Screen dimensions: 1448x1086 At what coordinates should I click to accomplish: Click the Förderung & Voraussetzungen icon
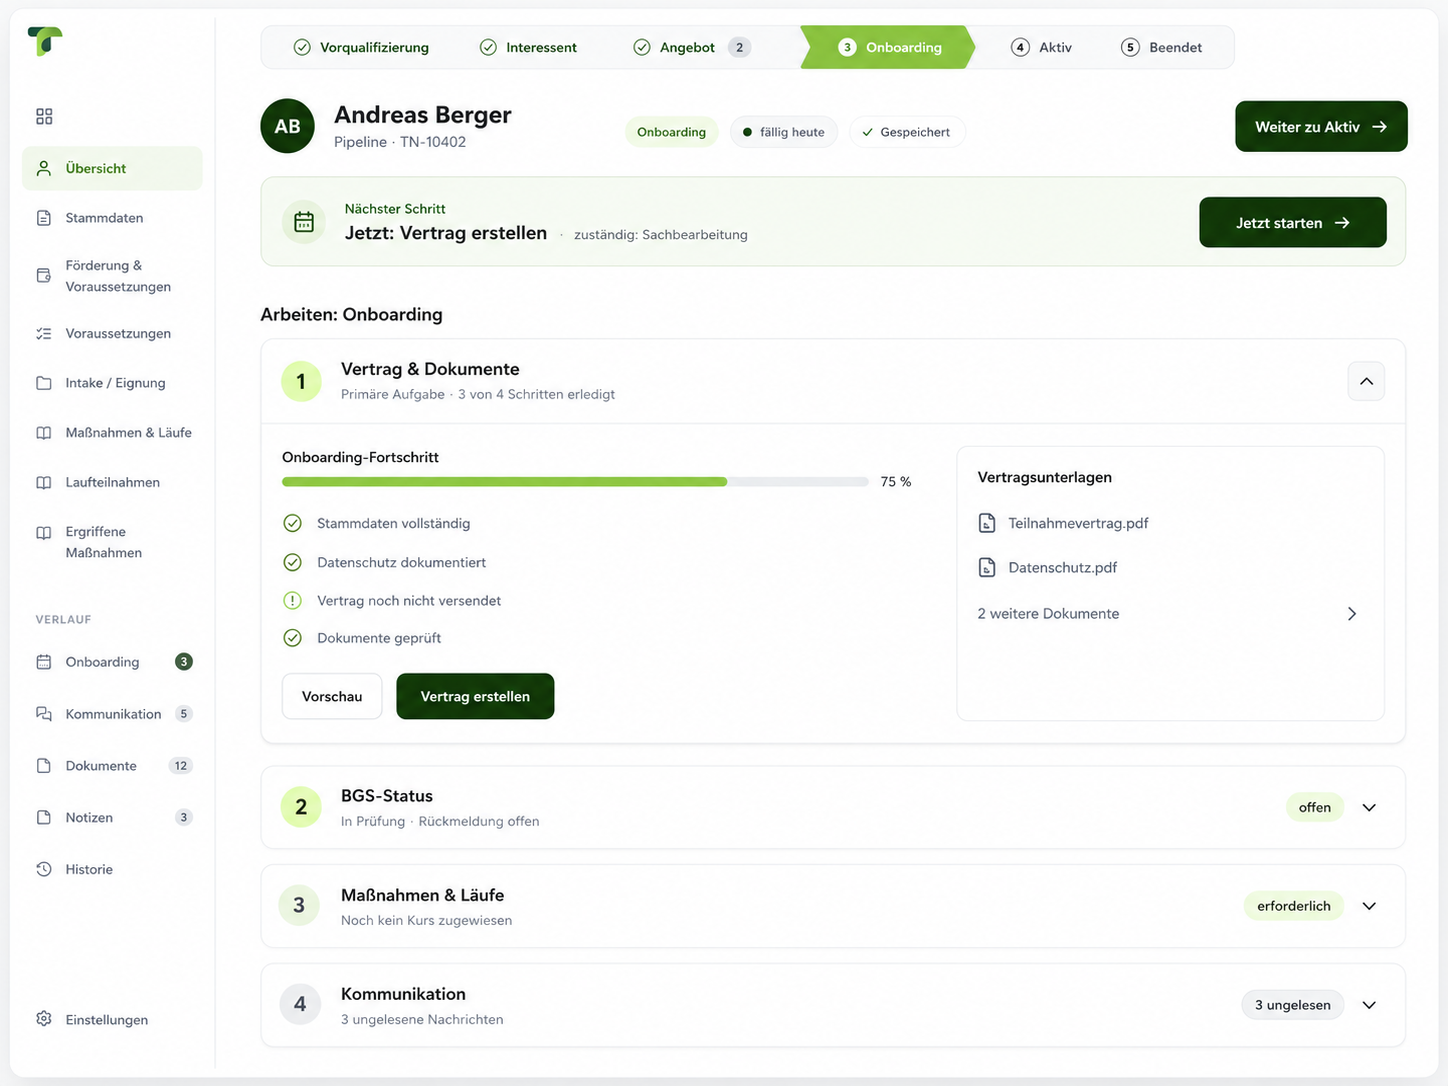coord(44,276)
